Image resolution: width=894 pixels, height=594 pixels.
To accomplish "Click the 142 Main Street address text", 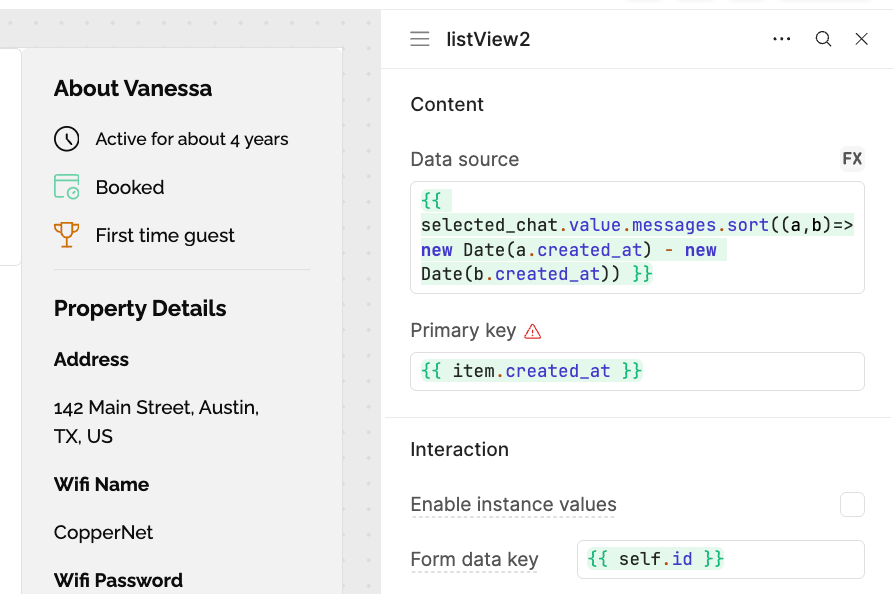I will 156,422.
